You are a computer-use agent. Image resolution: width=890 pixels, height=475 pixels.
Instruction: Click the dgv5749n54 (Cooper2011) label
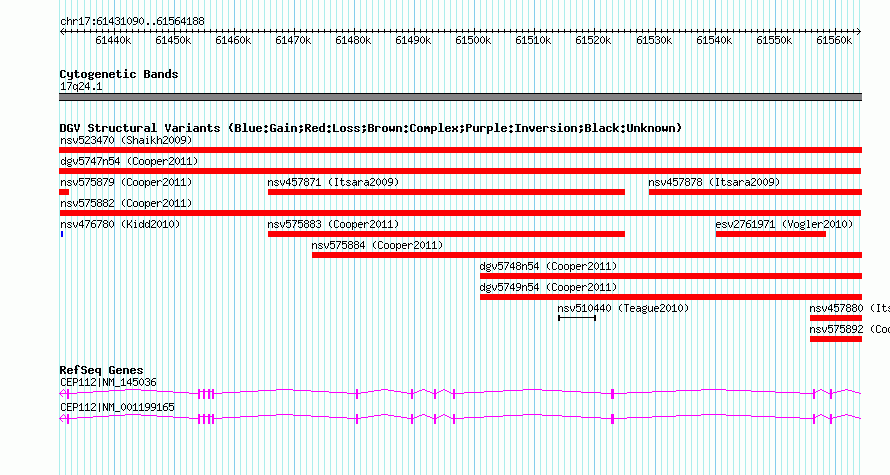pyautogui.click(x=548, y=287)
